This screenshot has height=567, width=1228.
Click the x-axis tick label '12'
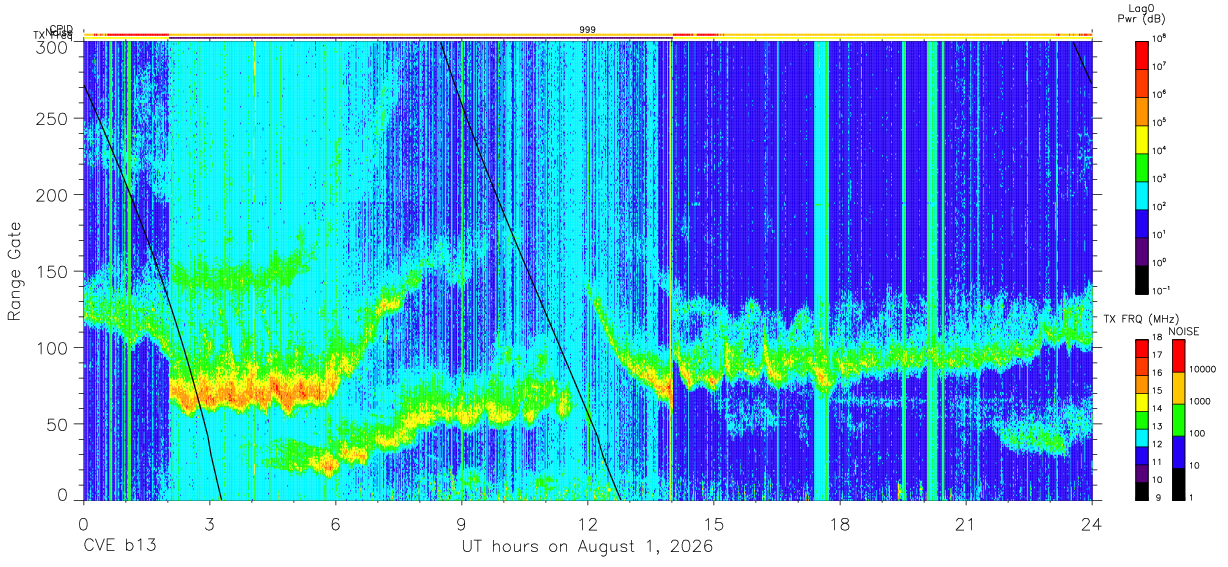[x=587, y=523]
